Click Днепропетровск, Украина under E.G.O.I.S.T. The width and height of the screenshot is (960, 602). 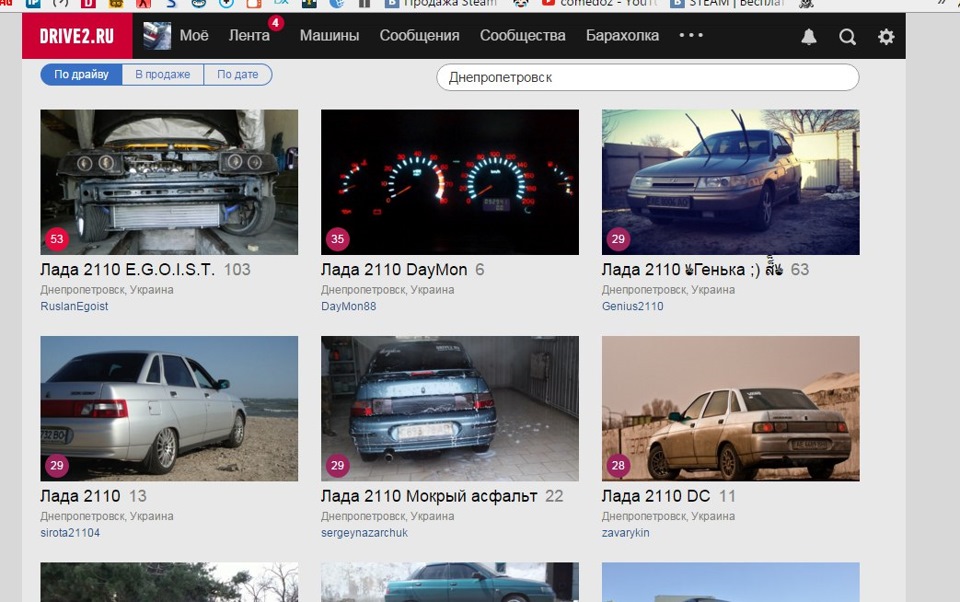click(x=107, y=290)
